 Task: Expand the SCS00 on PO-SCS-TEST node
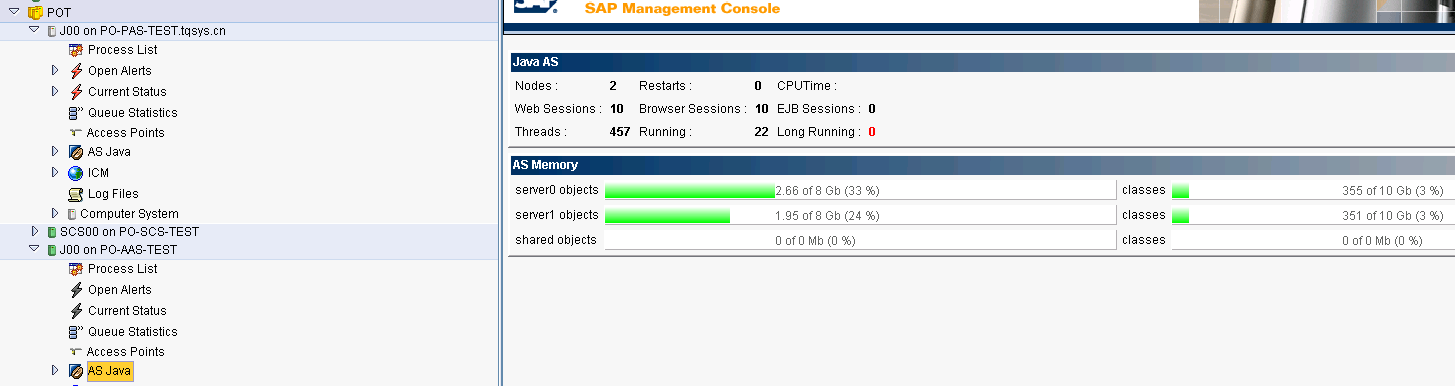tap(34, 231)
